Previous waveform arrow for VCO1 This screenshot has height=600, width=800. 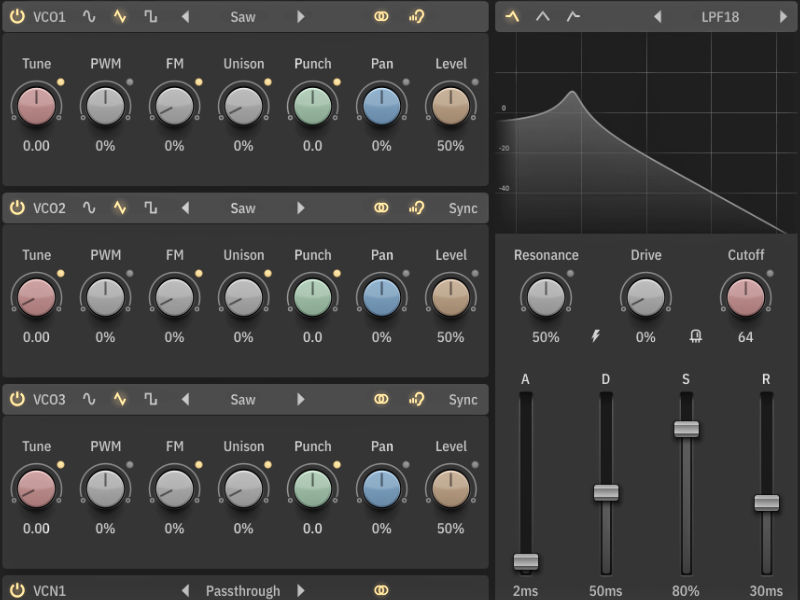185,17
